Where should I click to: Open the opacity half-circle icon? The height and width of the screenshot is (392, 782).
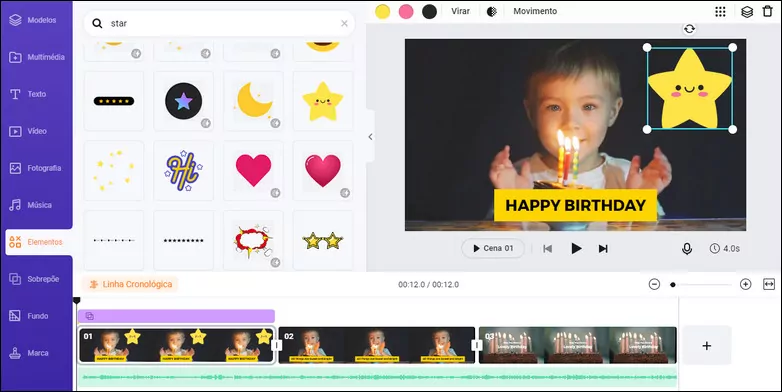(x=492, y=11)
